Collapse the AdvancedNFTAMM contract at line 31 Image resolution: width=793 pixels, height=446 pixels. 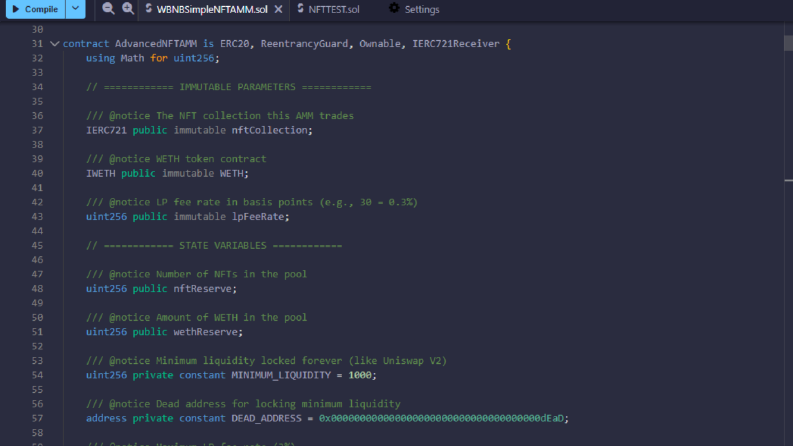(x=55, y=44)
